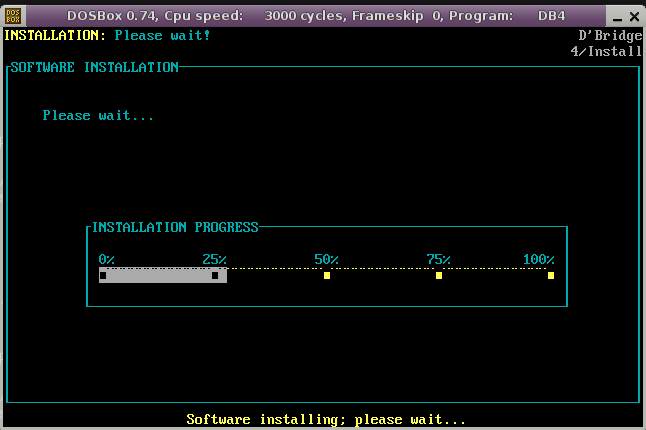This screenshot has height=430, width=646.
Task: Click the yellow 100% progress marker
Action: point(551,275)
